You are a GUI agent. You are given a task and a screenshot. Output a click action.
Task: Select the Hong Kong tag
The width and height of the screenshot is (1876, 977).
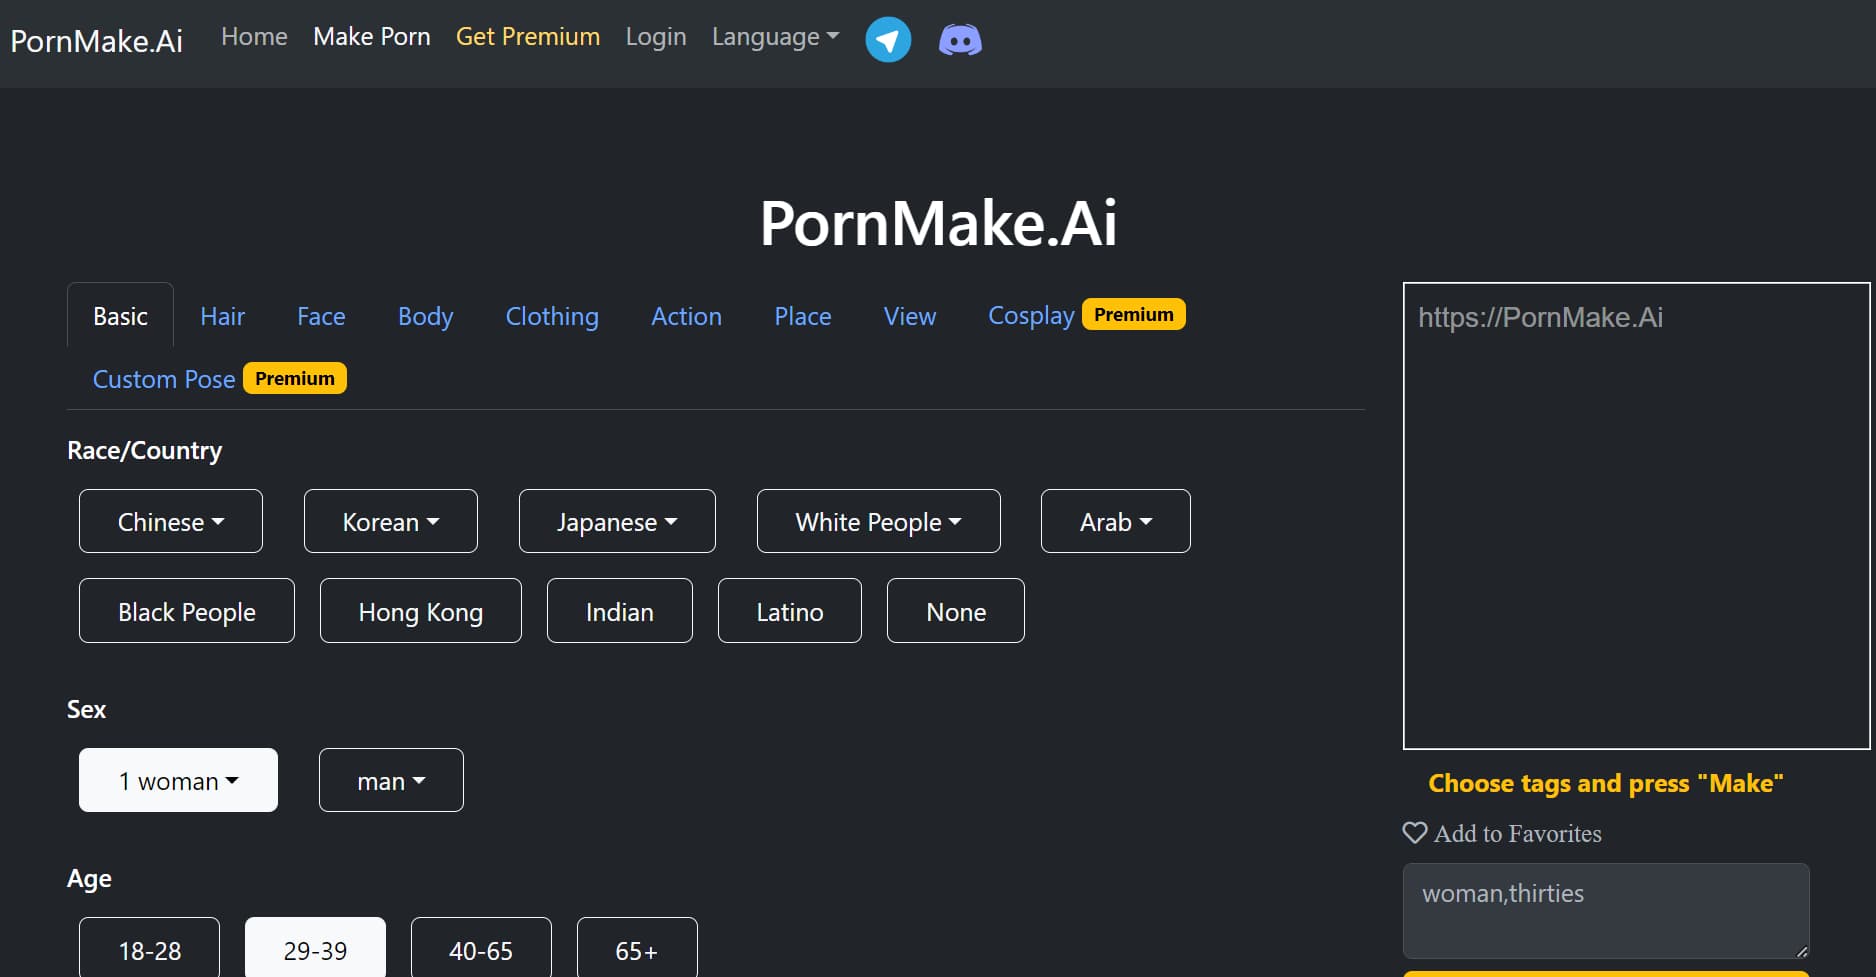coord(421,611)
